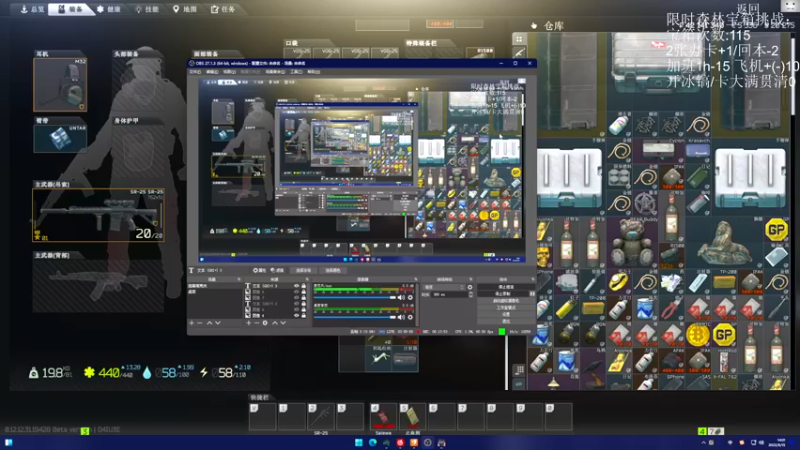Open transition properties gear icon
Viewport: 800px width, 450px height.
click(470, 287)
